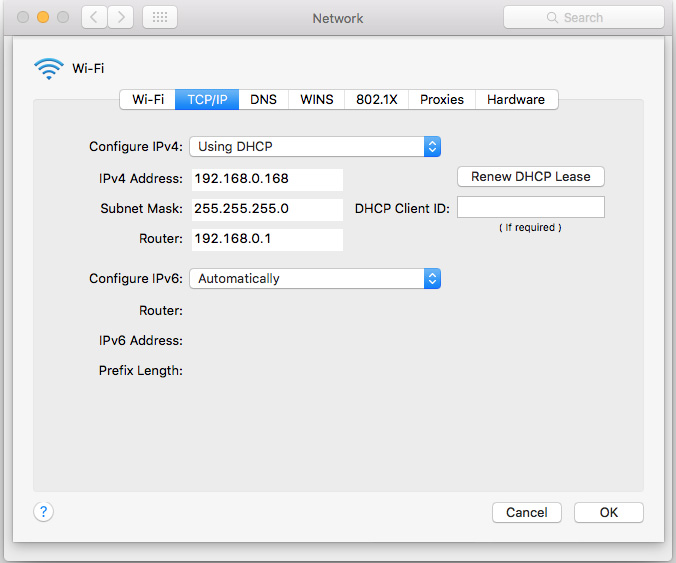Click the magnifier icon in Search
This screenshot has width=676, height=563.
pyautogui.click(x=551, y=18)
